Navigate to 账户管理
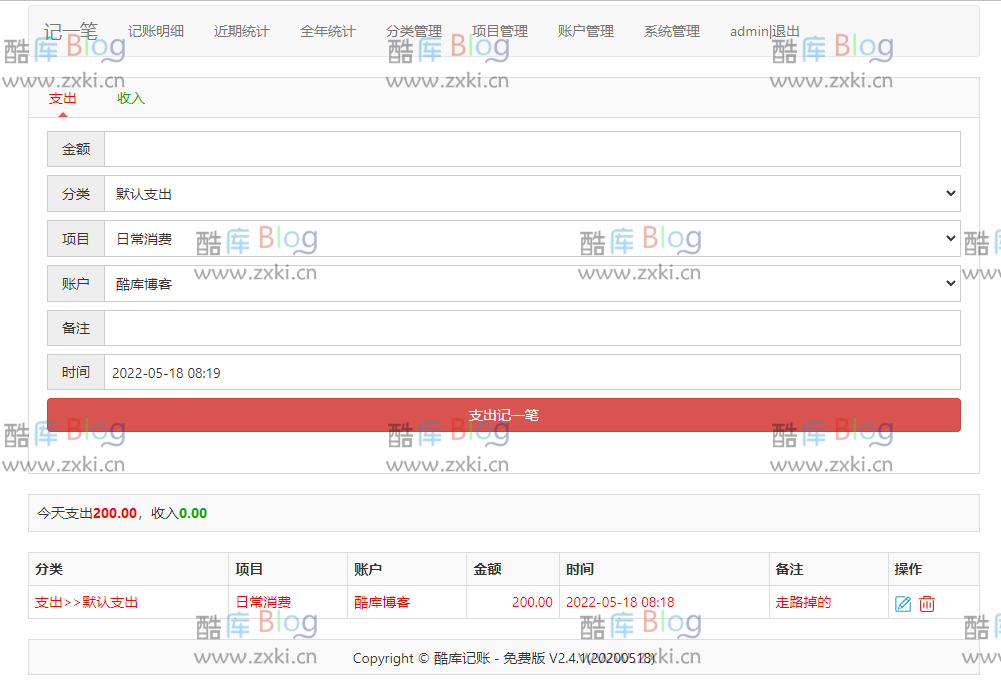Viewport: 1001px width, 690px height. click(x=585, y=30)
